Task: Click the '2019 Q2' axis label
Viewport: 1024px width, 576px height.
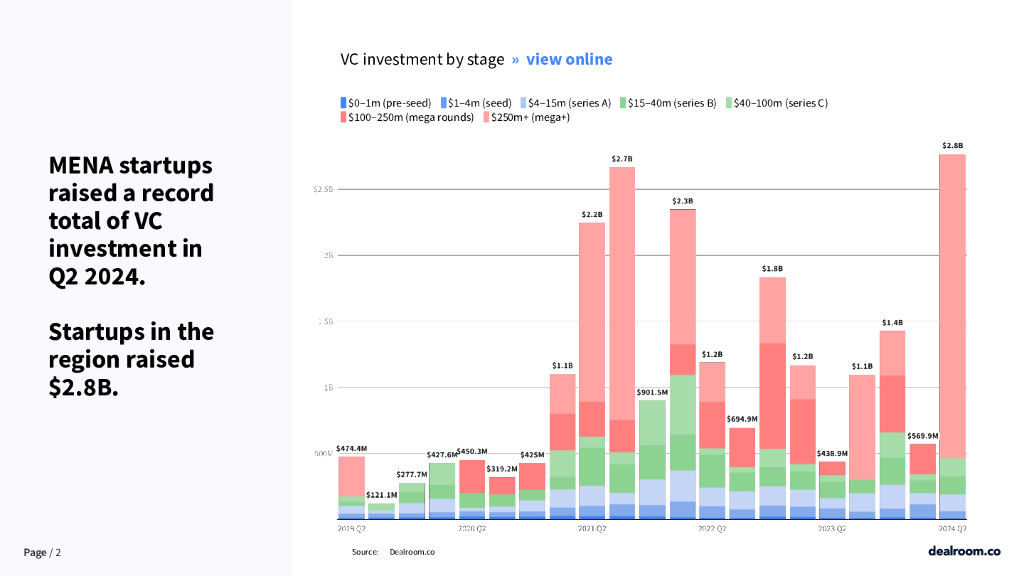Action: 351,527
